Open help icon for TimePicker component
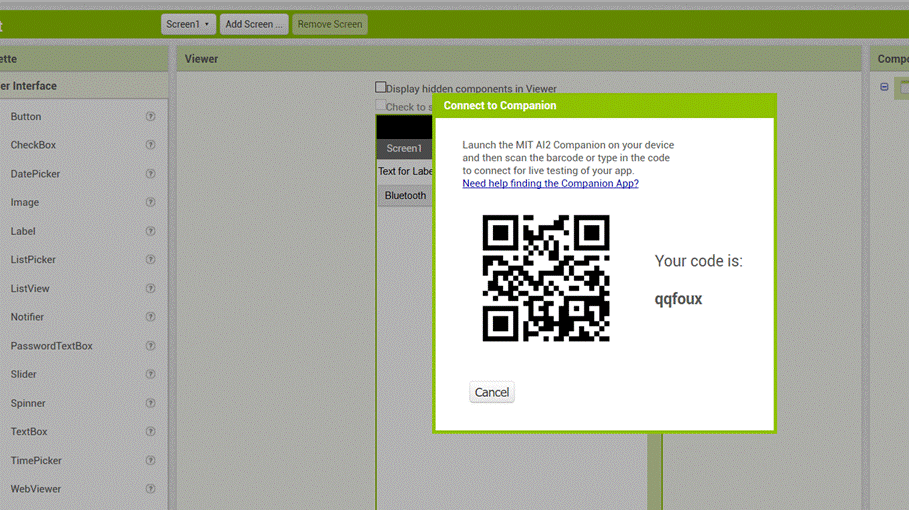Image resolution: width=909 pixels, height=510 pixels. 150,461
